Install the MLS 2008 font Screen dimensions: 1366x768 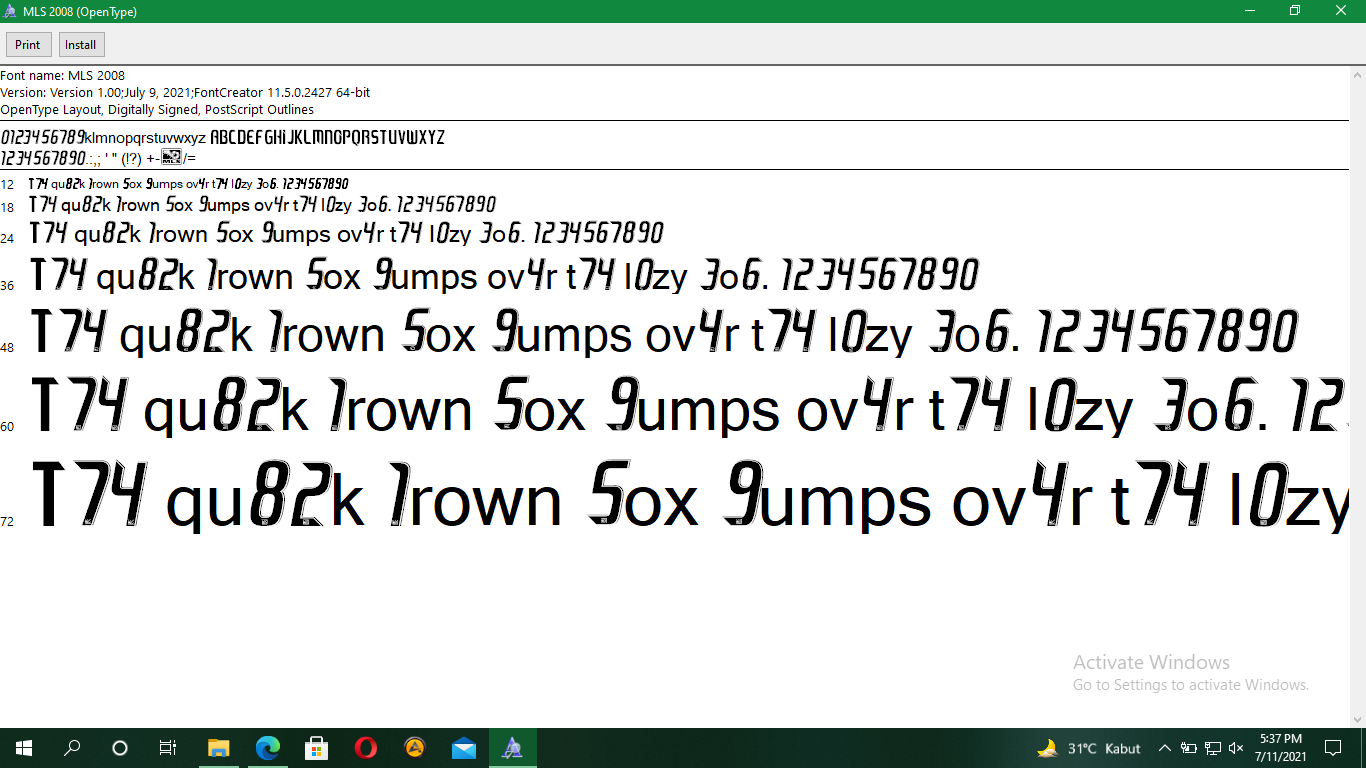click(80, 44)
